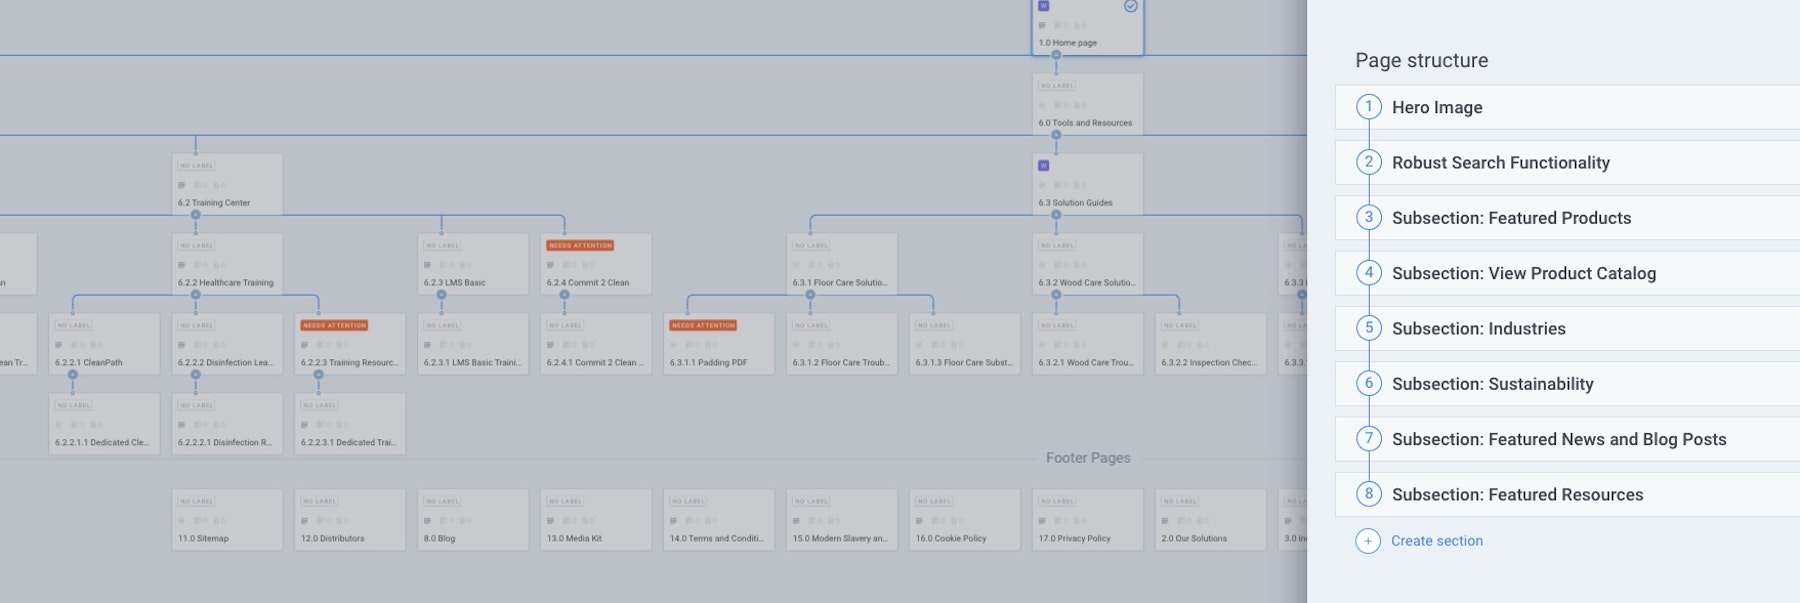This screenshot has height=603, width=1800.
Task: Select the 1.0 Home page card
Action: click(x=1087, y=27)
